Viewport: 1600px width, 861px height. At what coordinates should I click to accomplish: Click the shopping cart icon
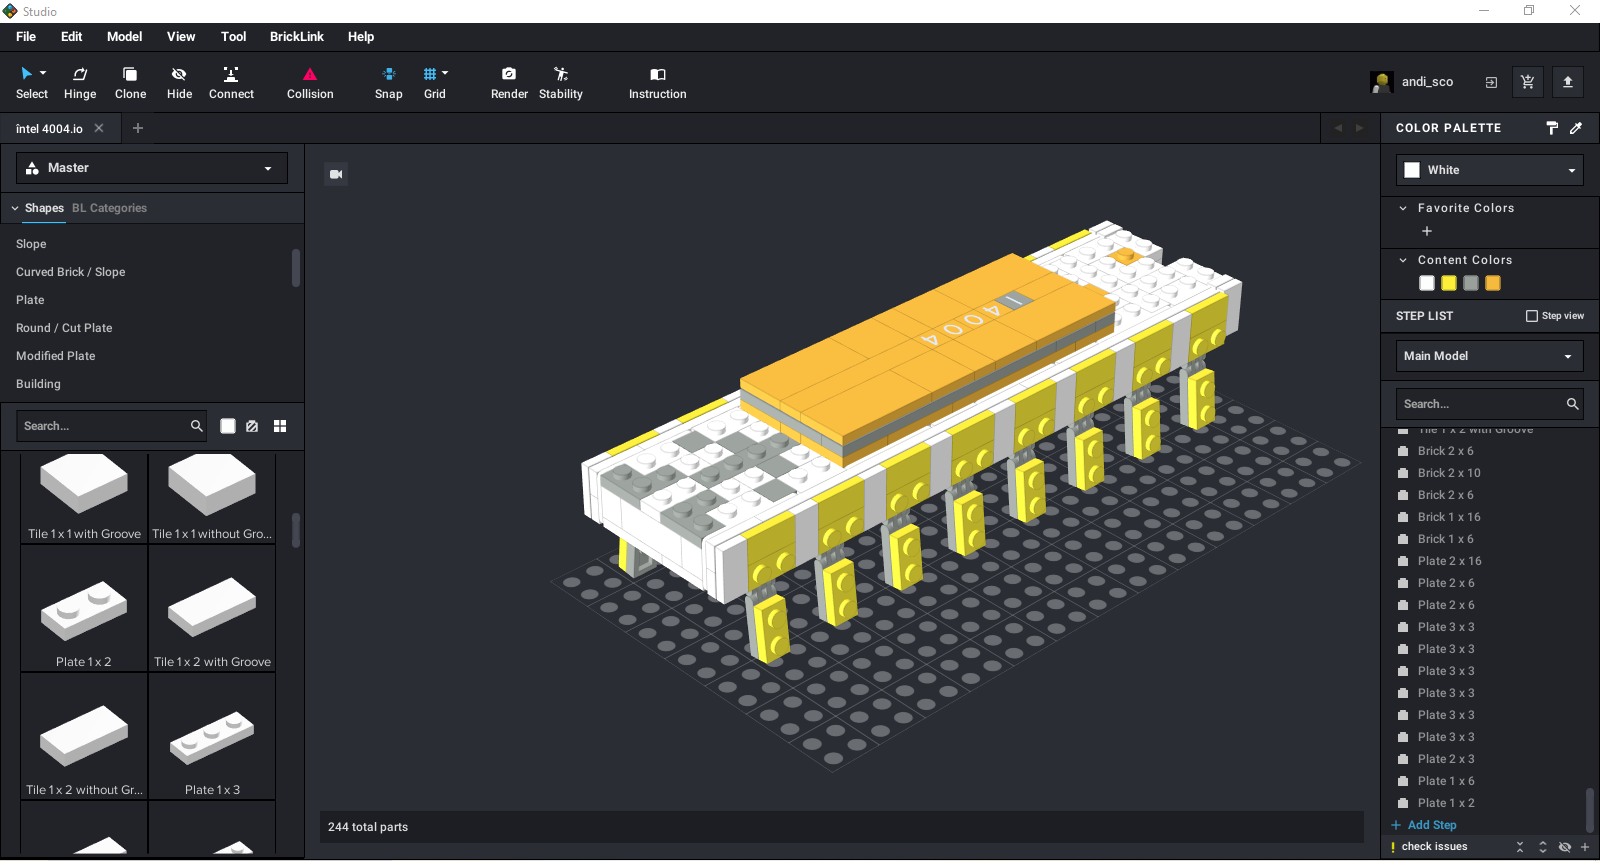coord(1527,82)
